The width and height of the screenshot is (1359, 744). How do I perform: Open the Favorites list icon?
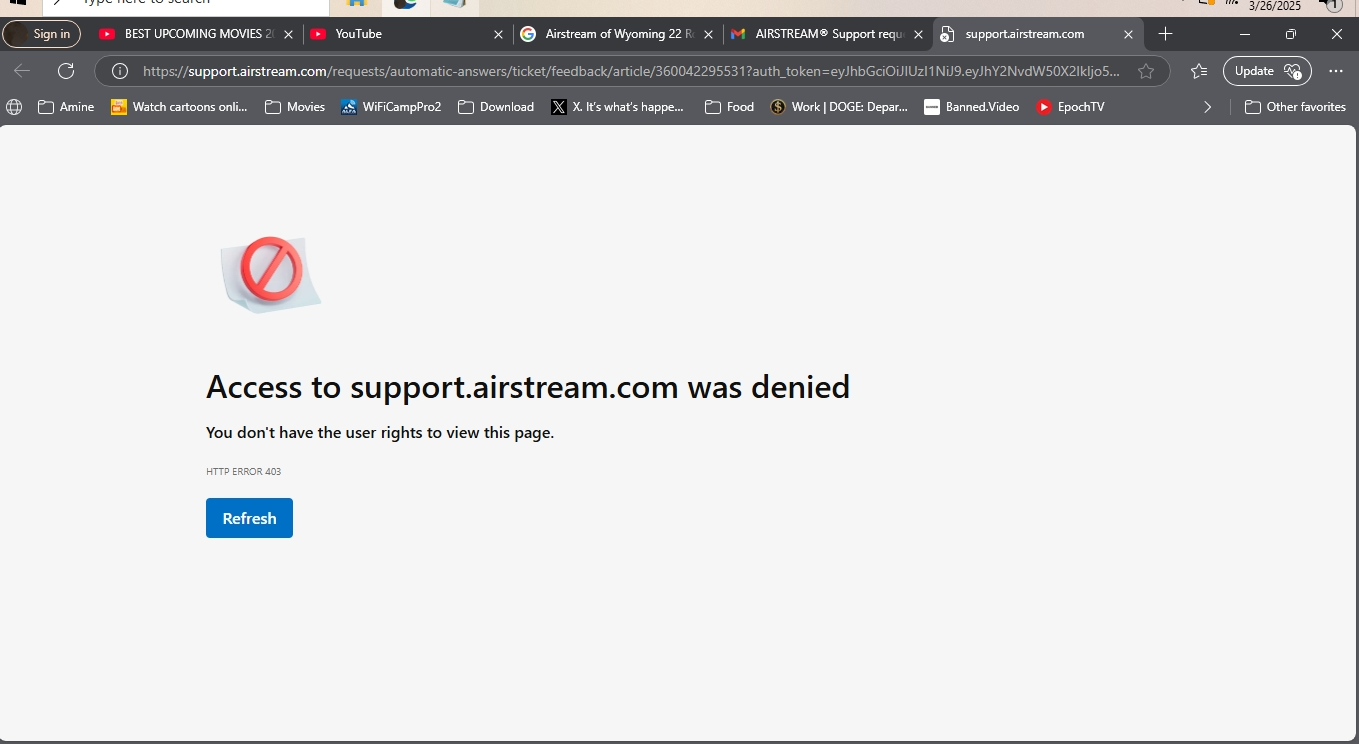pyautogui.click(x=1199, y=71)
